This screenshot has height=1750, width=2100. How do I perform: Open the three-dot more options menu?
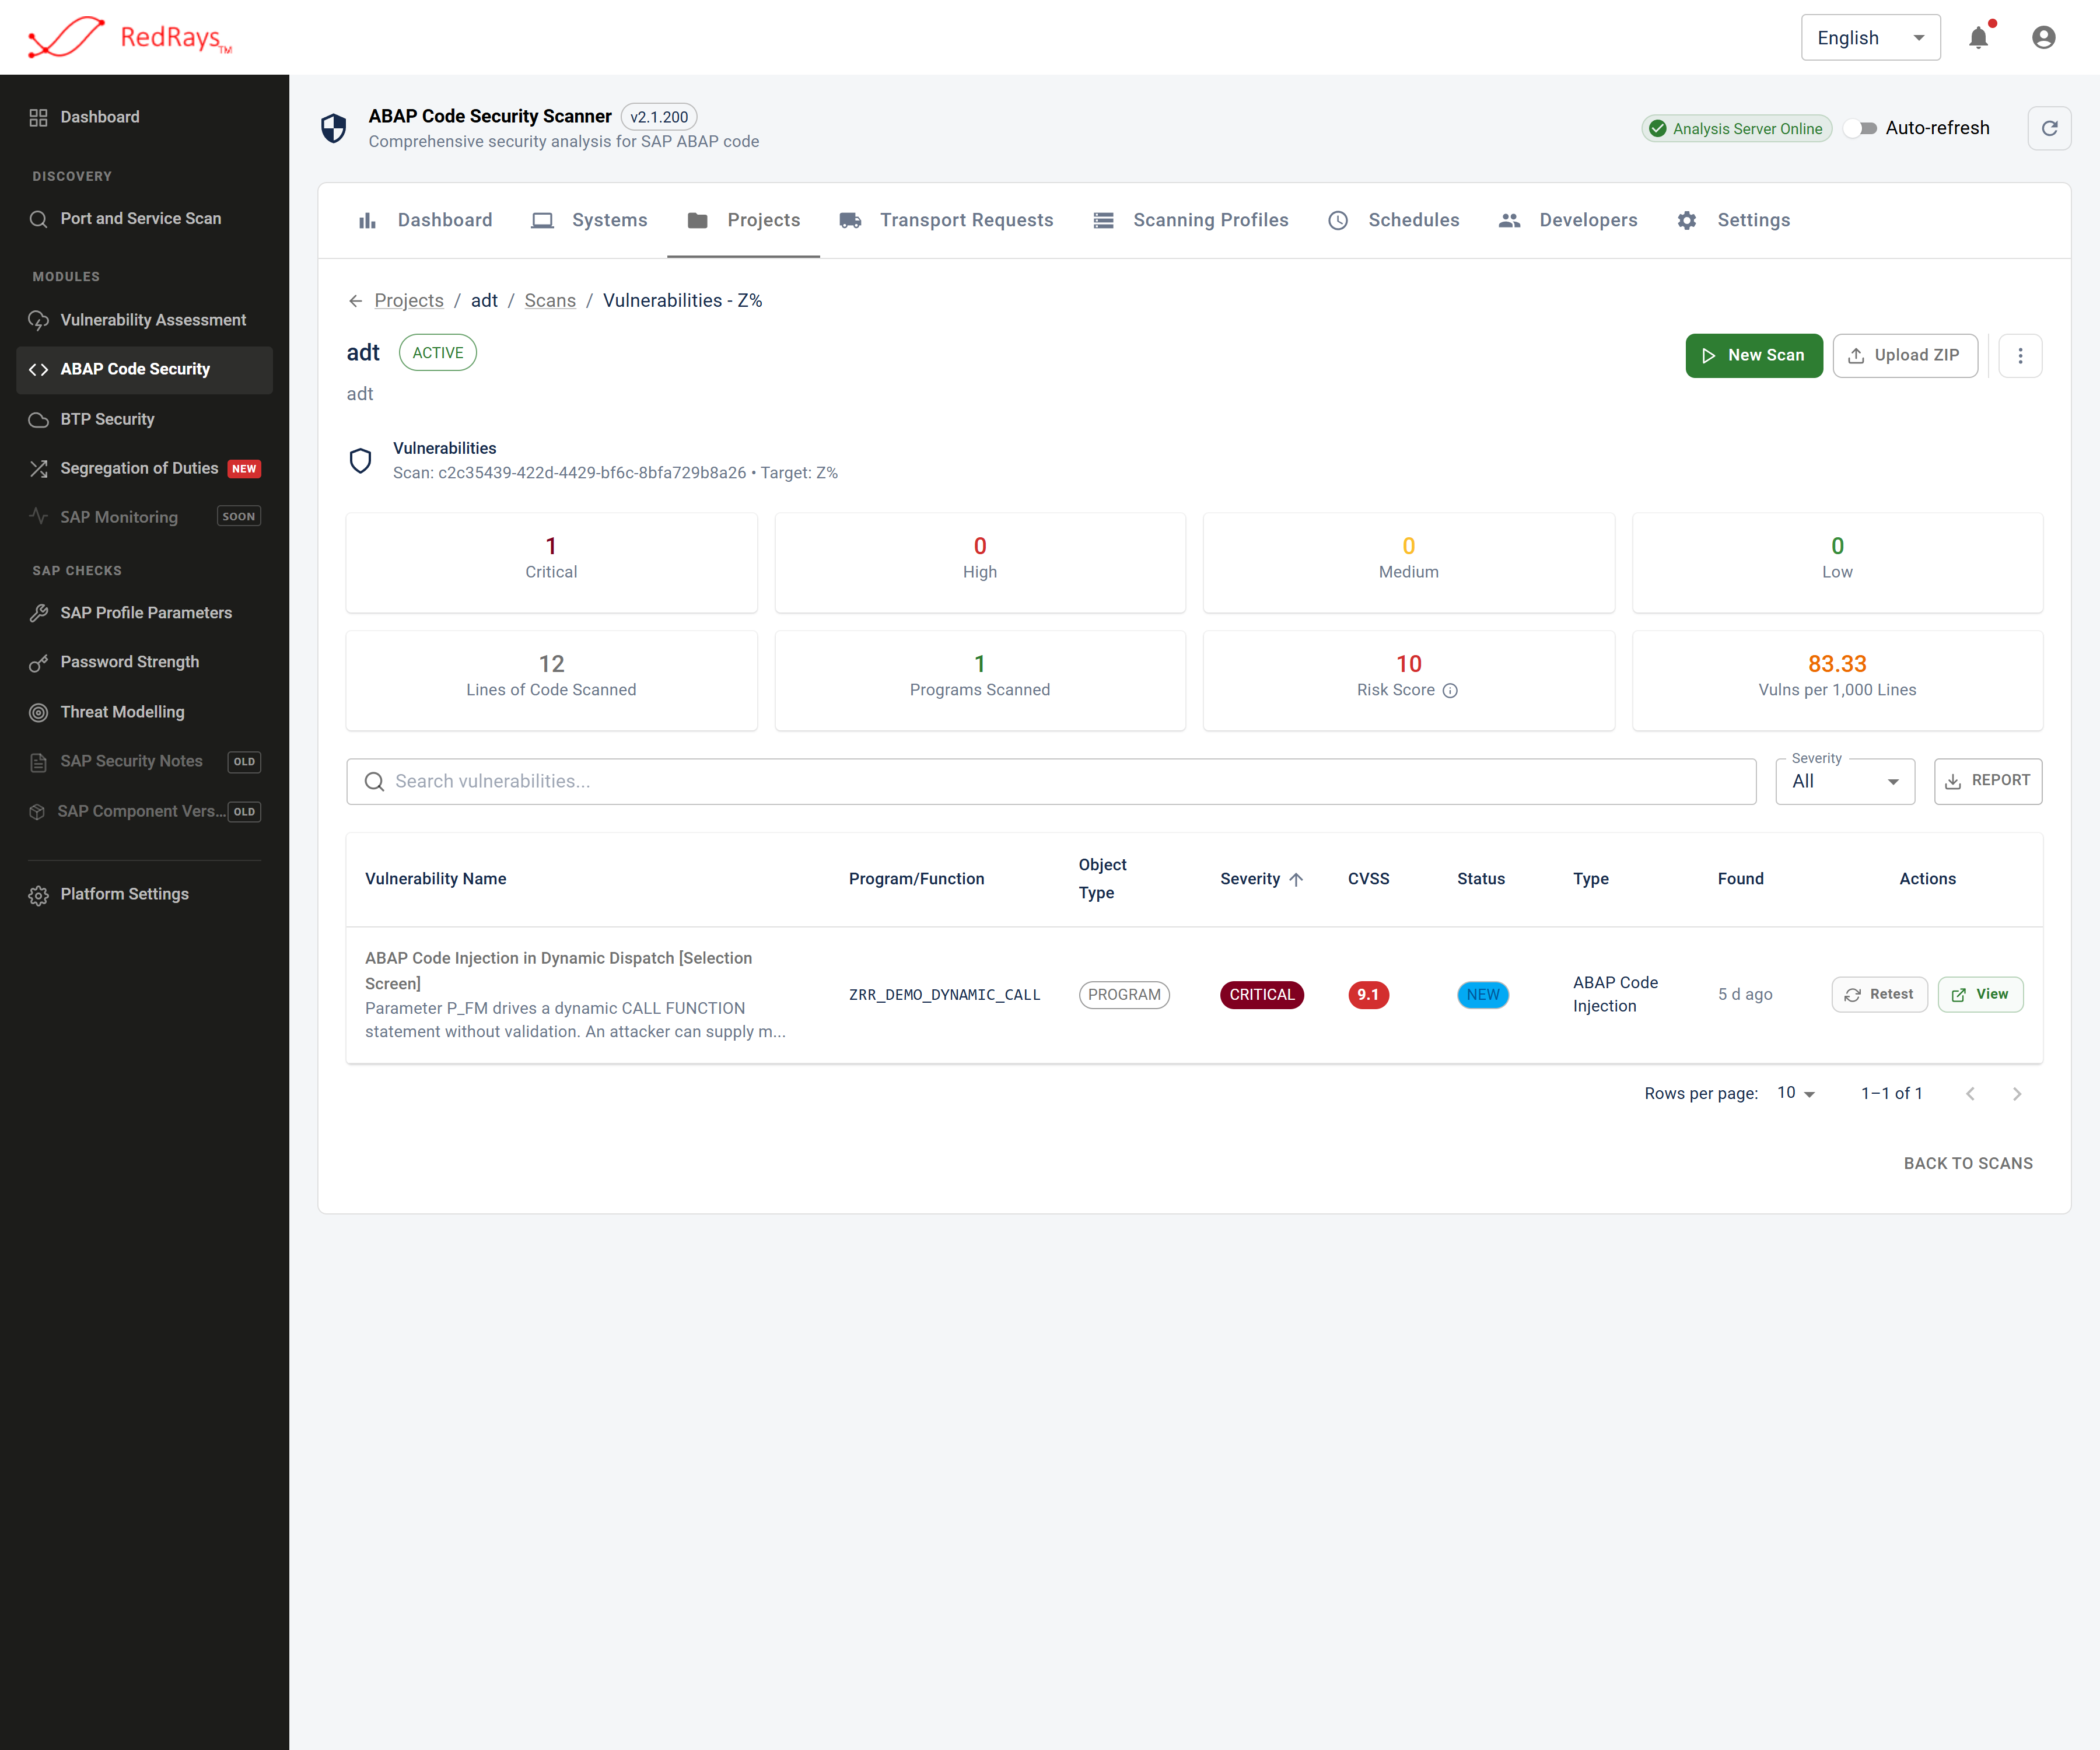coord(2019,356)
